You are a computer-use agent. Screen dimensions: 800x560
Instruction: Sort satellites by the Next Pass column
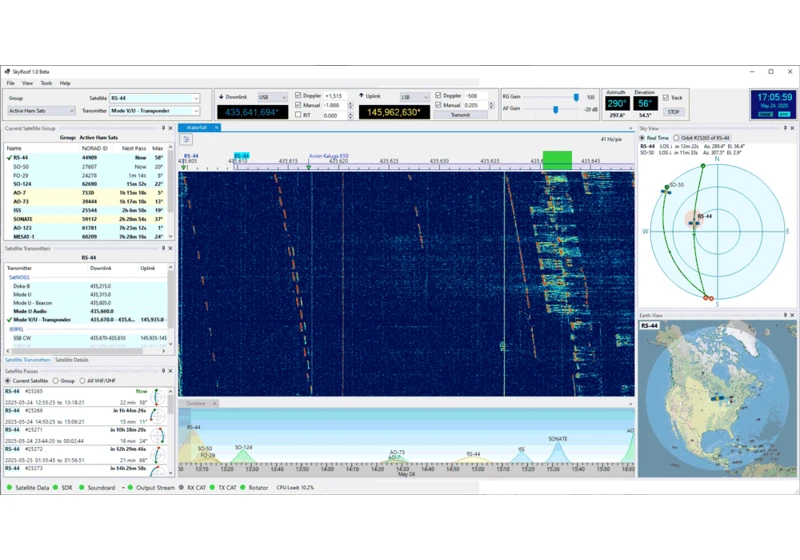[134, 148]
